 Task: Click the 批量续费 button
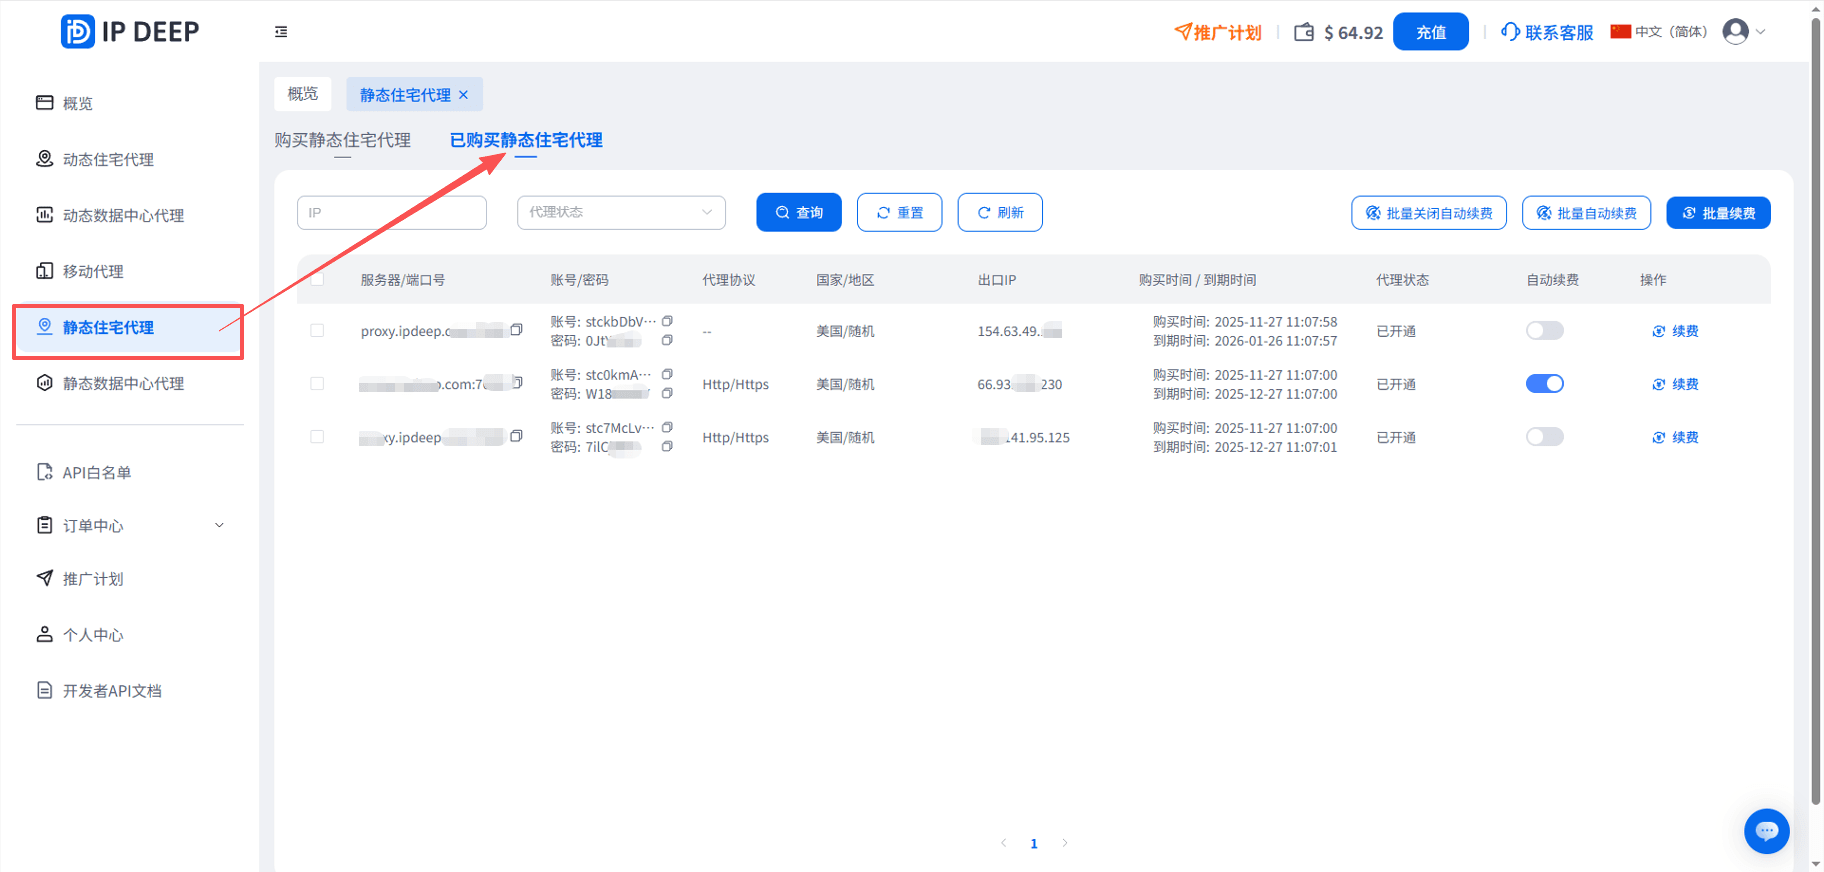1718,213
